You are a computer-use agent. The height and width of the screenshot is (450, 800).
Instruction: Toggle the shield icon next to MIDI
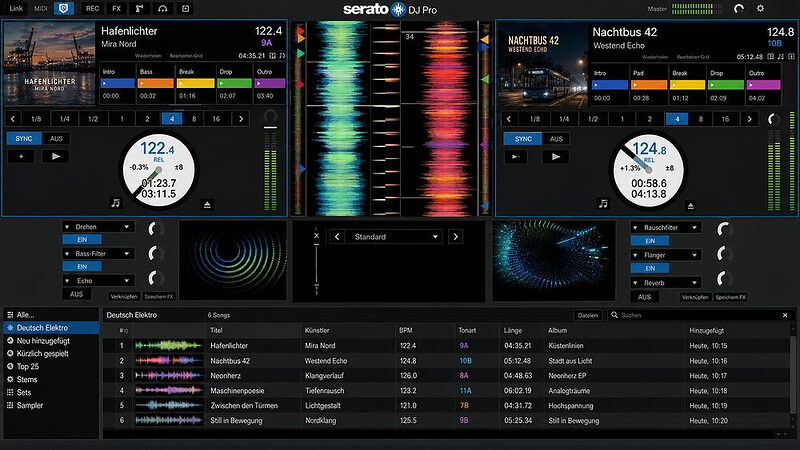64,8
